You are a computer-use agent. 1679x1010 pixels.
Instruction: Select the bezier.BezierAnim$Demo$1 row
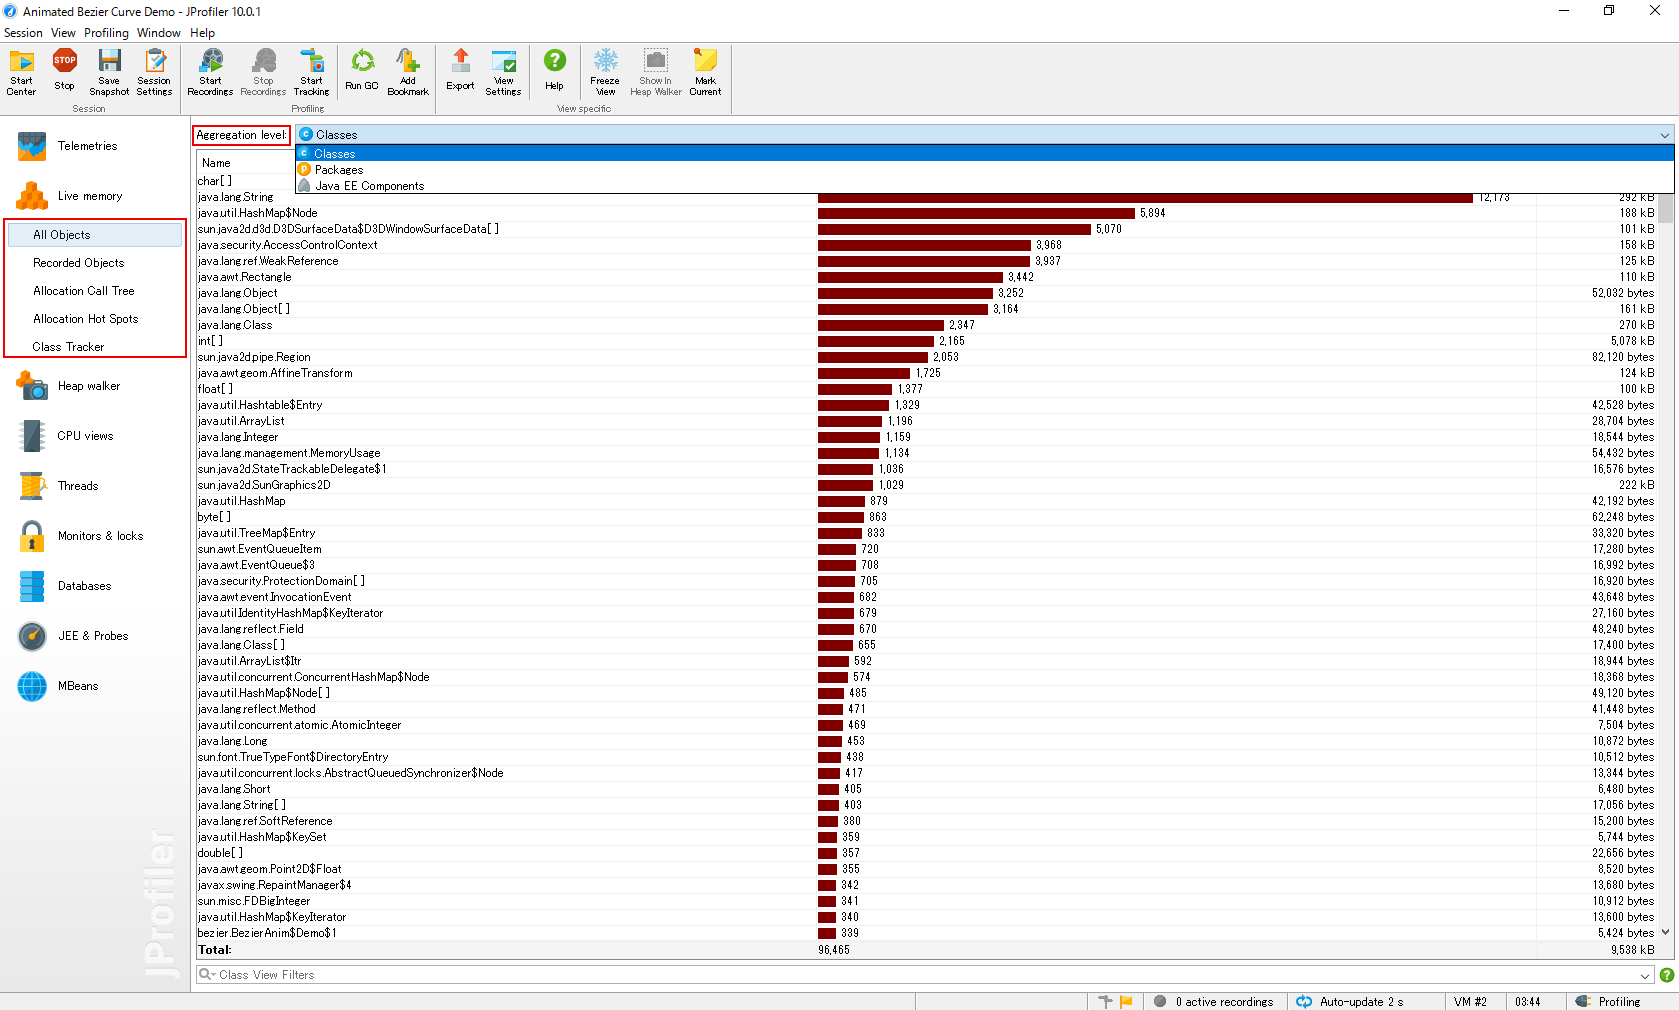click(926, 933)
